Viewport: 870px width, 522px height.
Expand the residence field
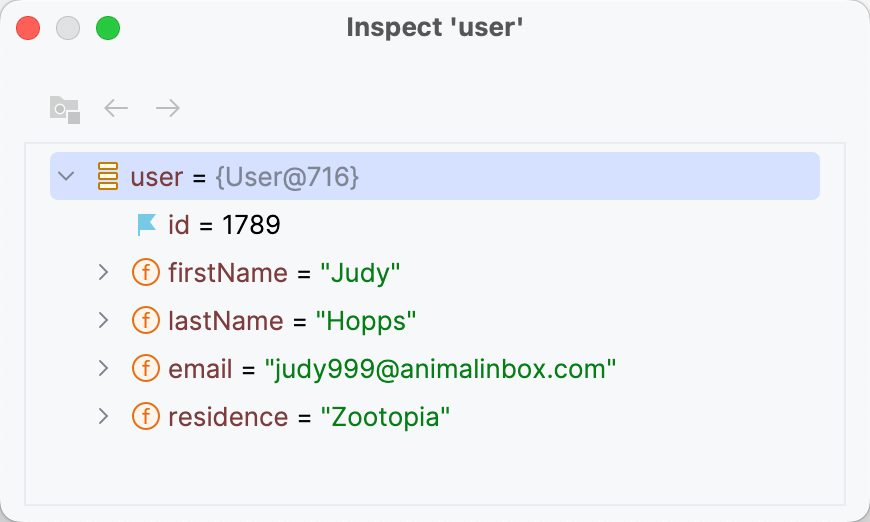pos(102,416)
